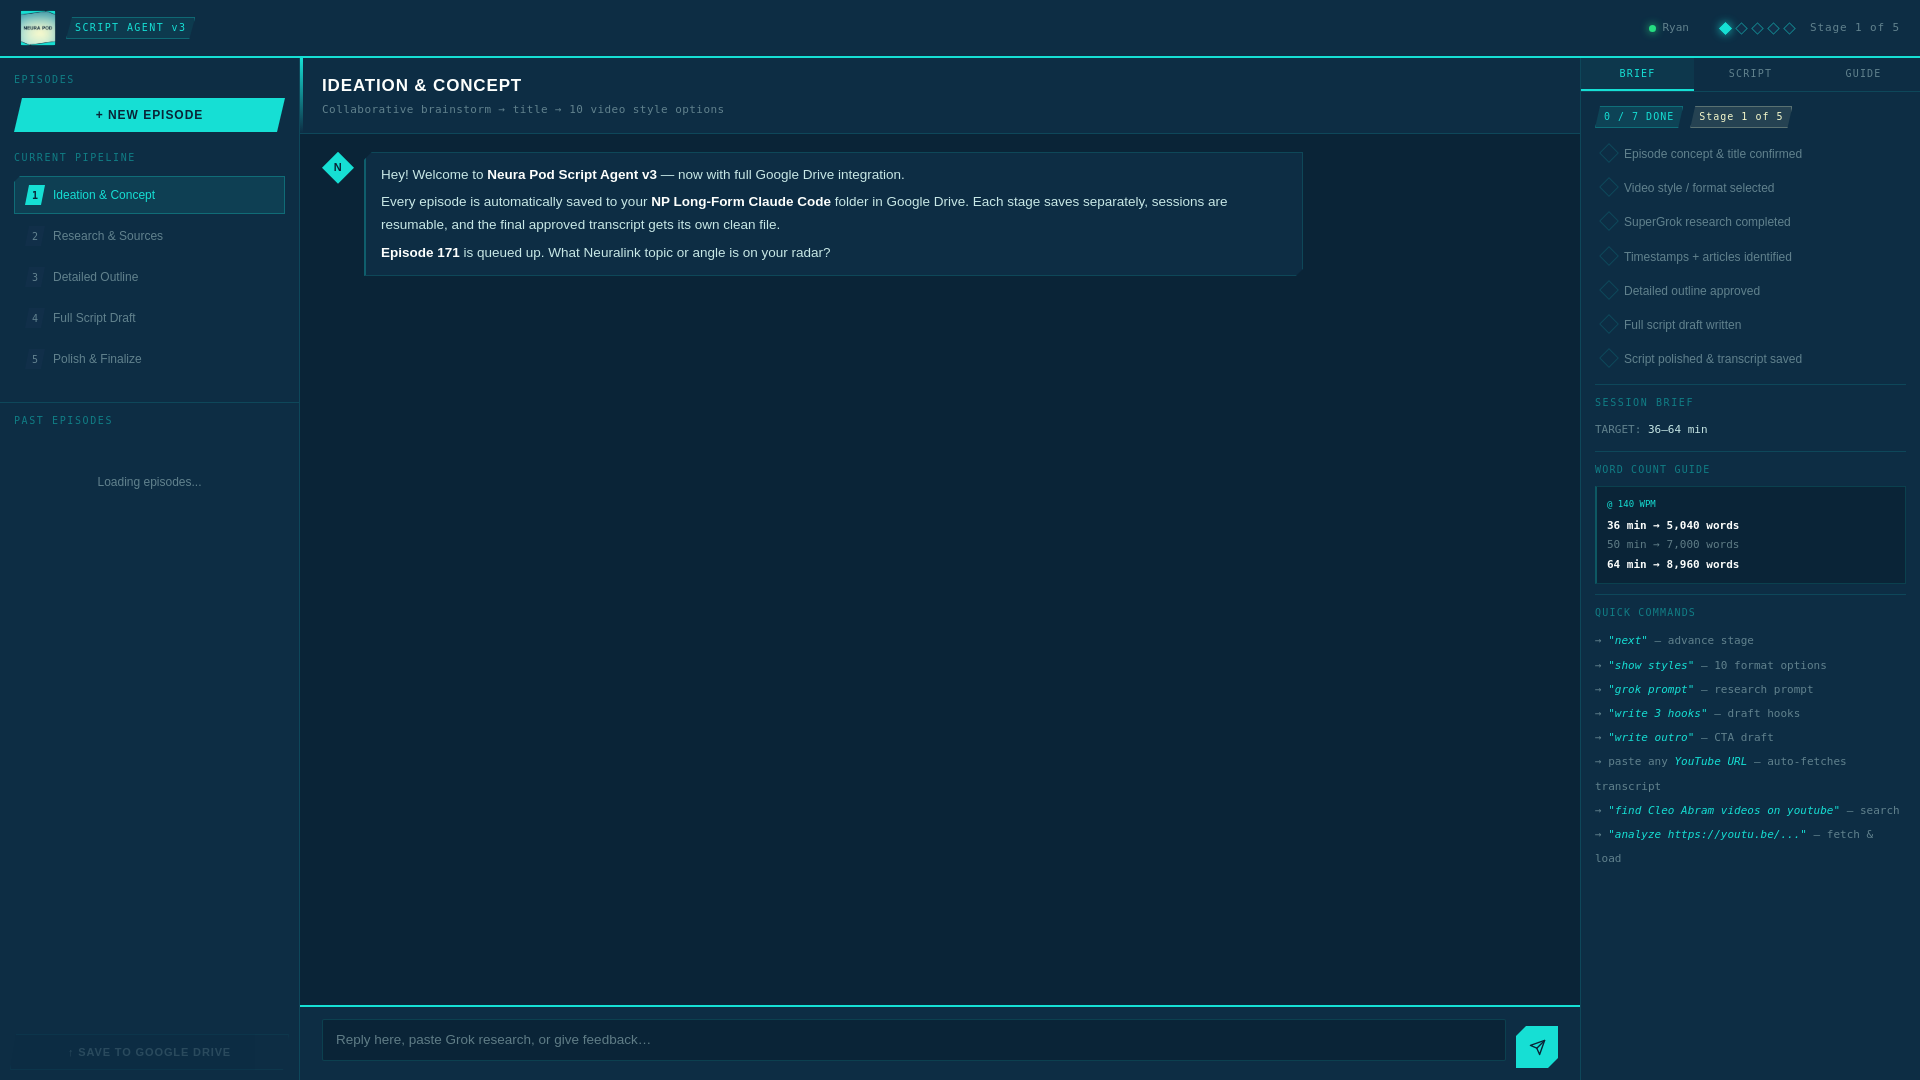Click the YouTube URL quick command text
Screen dimensions: 1920x1080
[x=1710, y=762]
